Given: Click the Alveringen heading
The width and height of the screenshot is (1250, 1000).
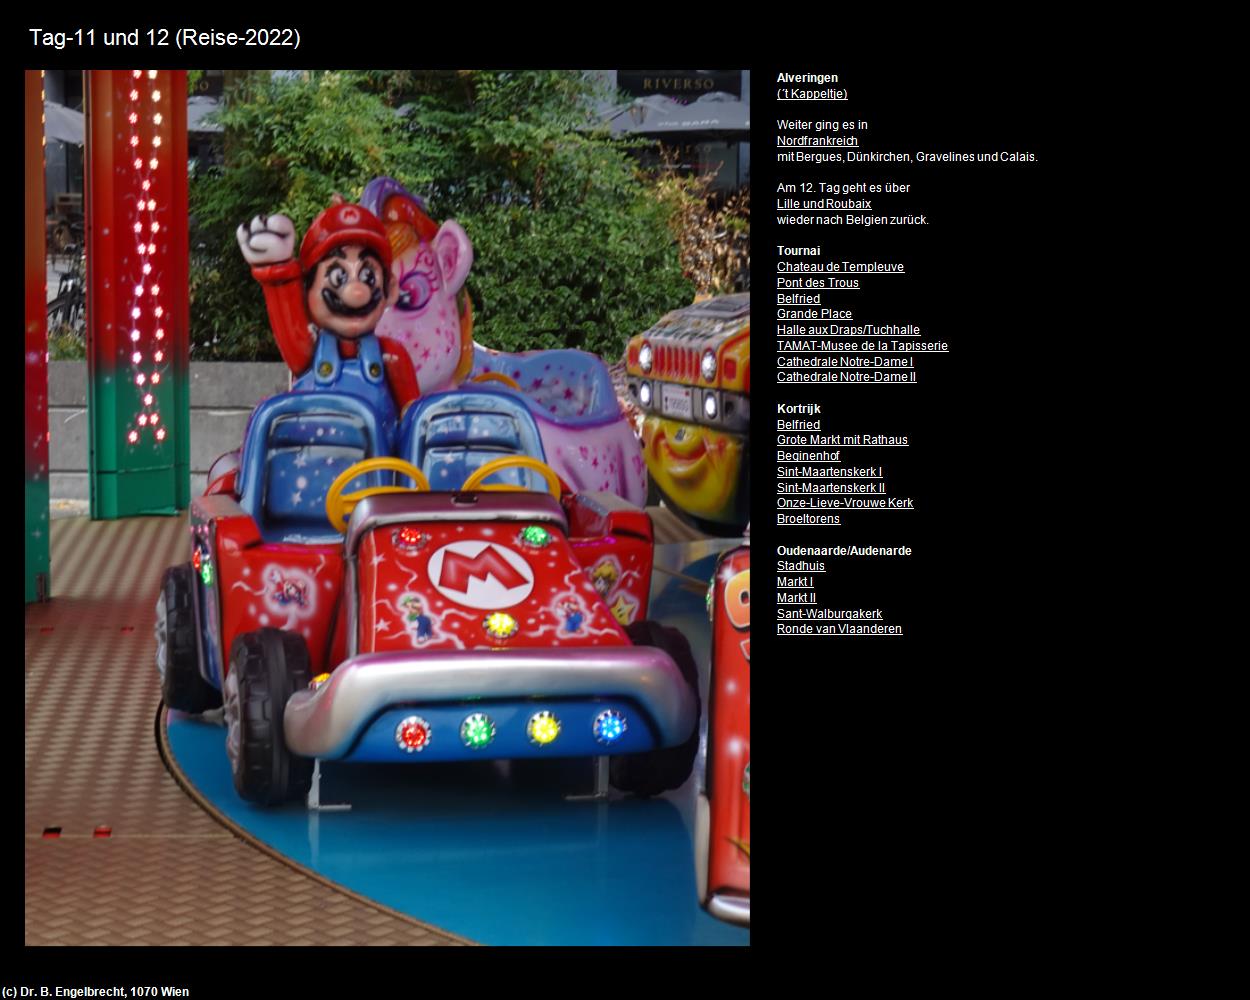Looking at the screenshot, I should coord(807,78).
